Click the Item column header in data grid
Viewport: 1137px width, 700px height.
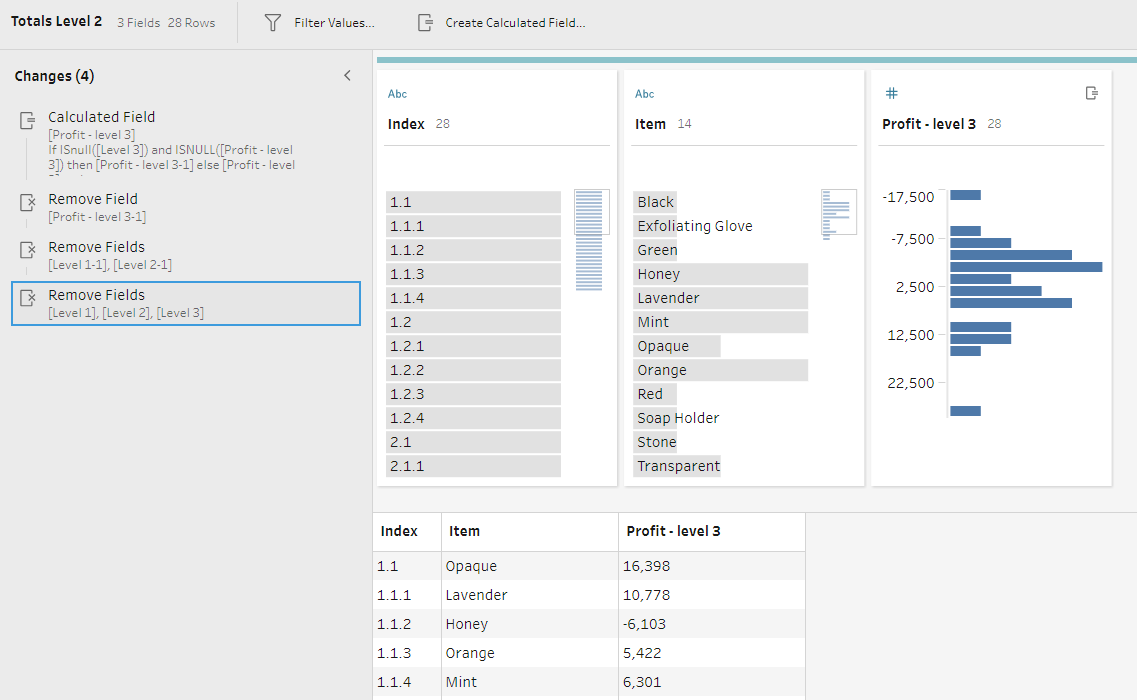click(465, 531)
